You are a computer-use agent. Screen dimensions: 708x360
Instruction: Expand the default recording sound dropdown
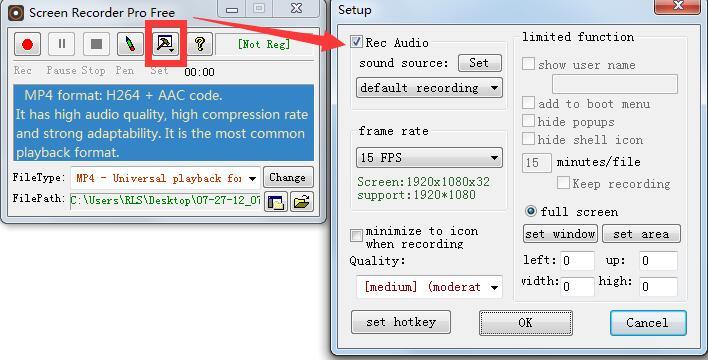429,88
